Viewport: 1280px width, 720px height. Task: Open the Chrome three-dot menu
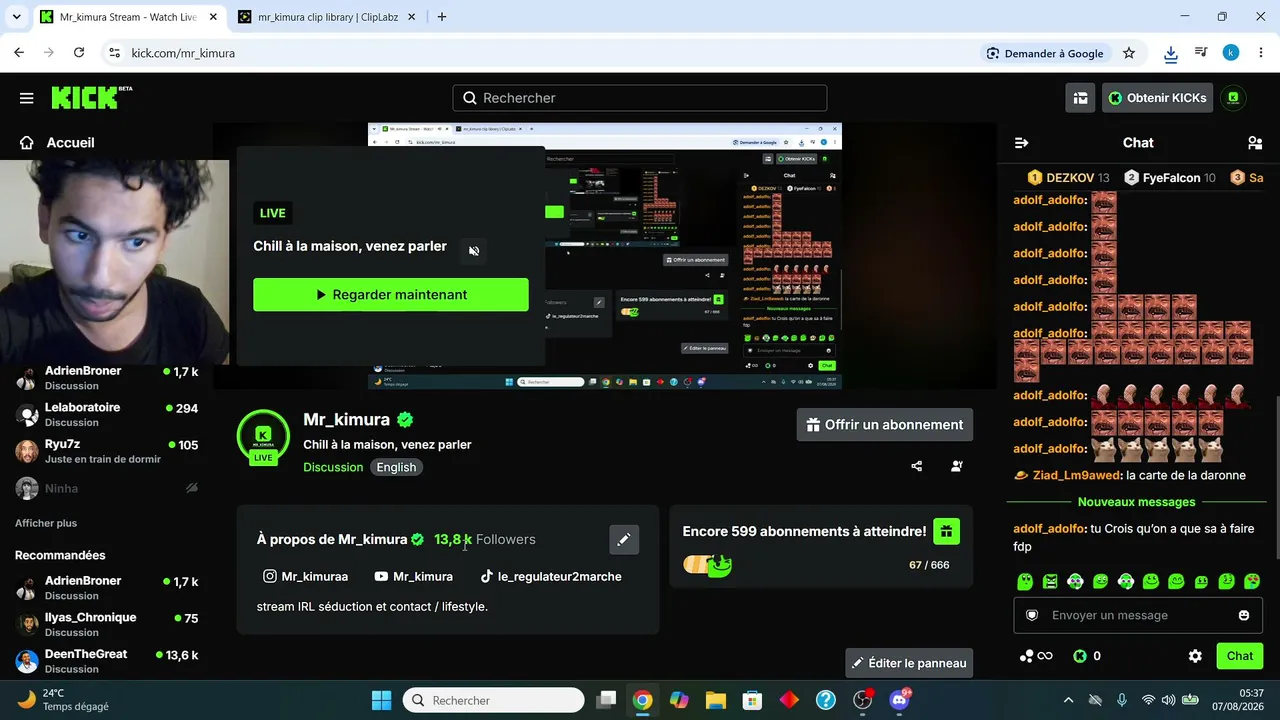point(1261,53)
